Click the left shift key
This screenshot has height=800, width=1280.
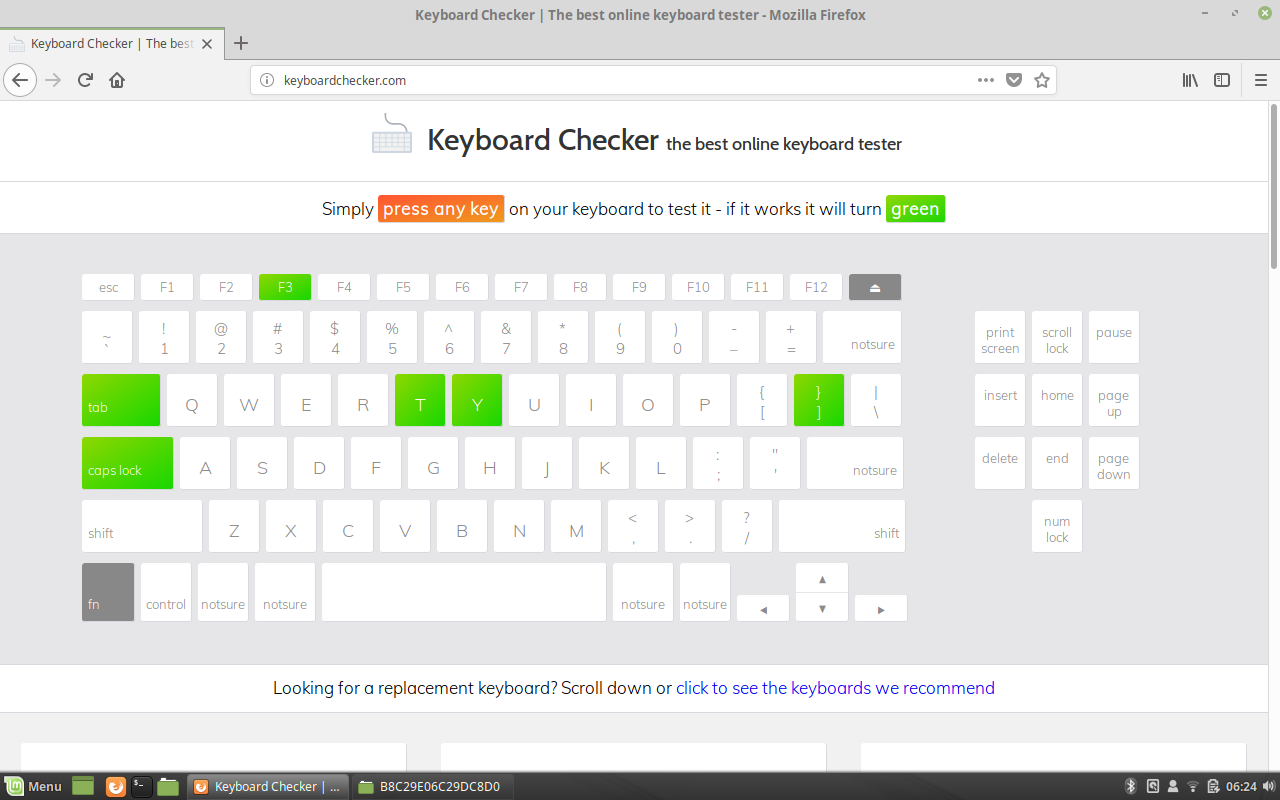click(142, 526)
